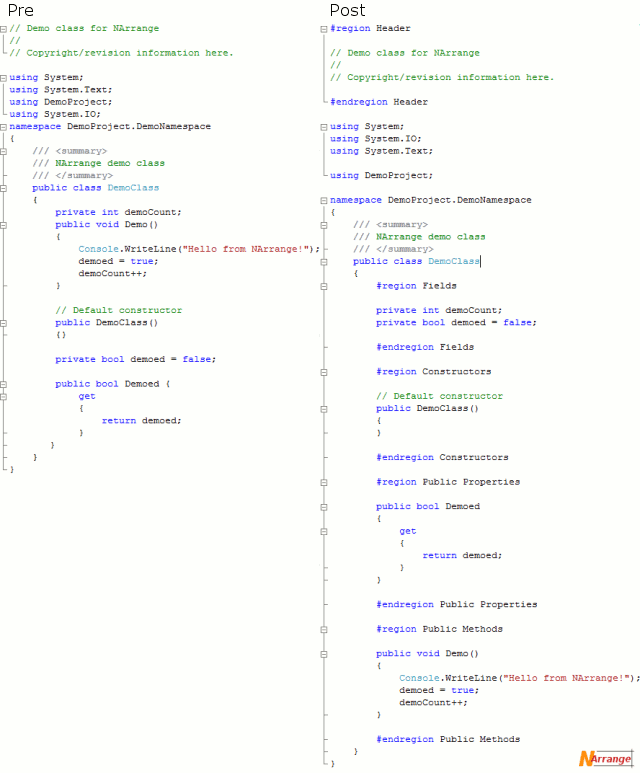
Task: Click the #endregion Header line
Action: click(x=379, y=102)
